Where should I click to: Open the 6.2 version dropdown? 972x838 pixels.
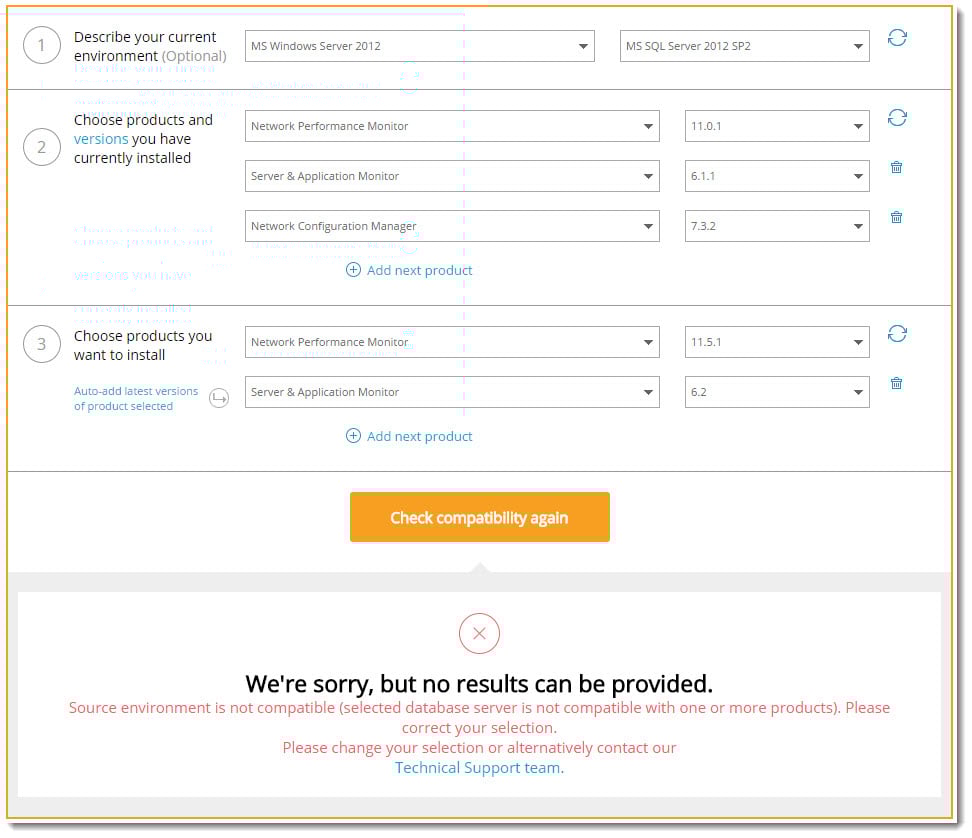click(777, 392)
